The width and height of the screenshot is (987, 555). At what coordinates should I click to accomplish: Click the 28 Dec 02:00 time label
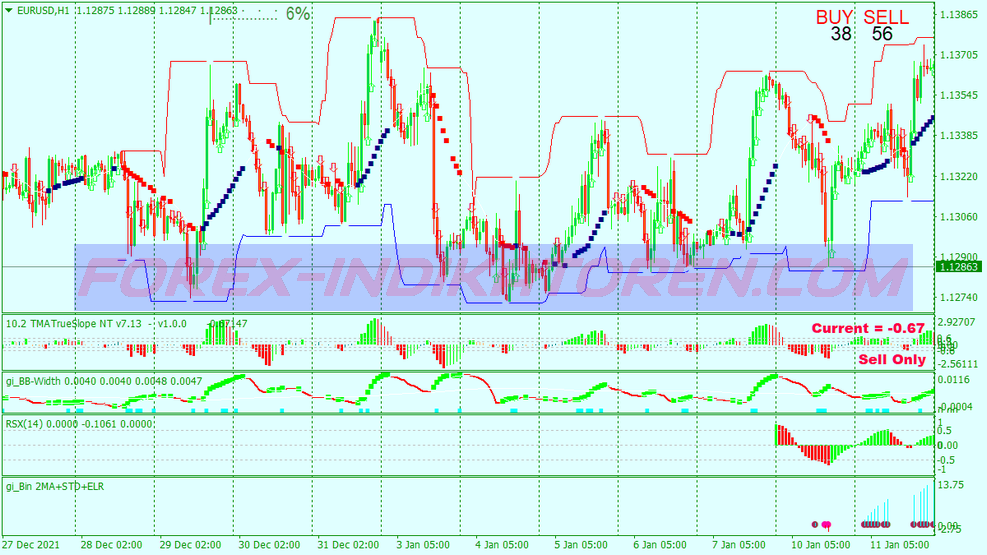coord(112,544)
